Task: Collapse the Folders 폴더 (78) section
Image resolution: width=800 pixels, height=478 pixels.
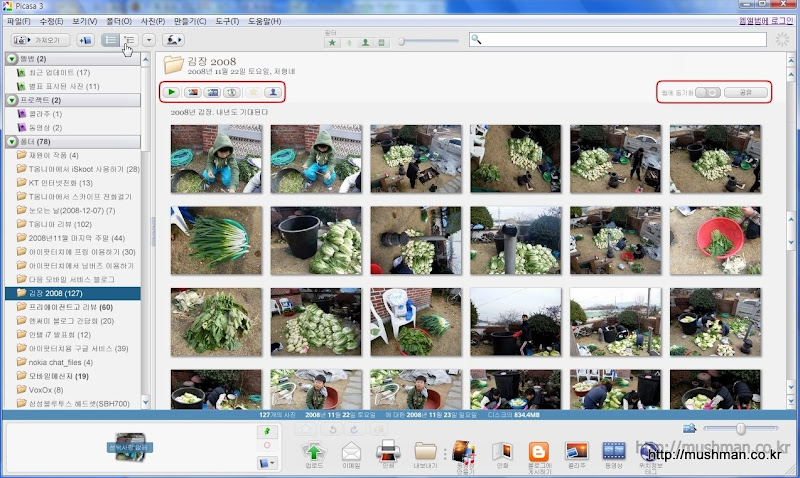Action: point(12,142)
